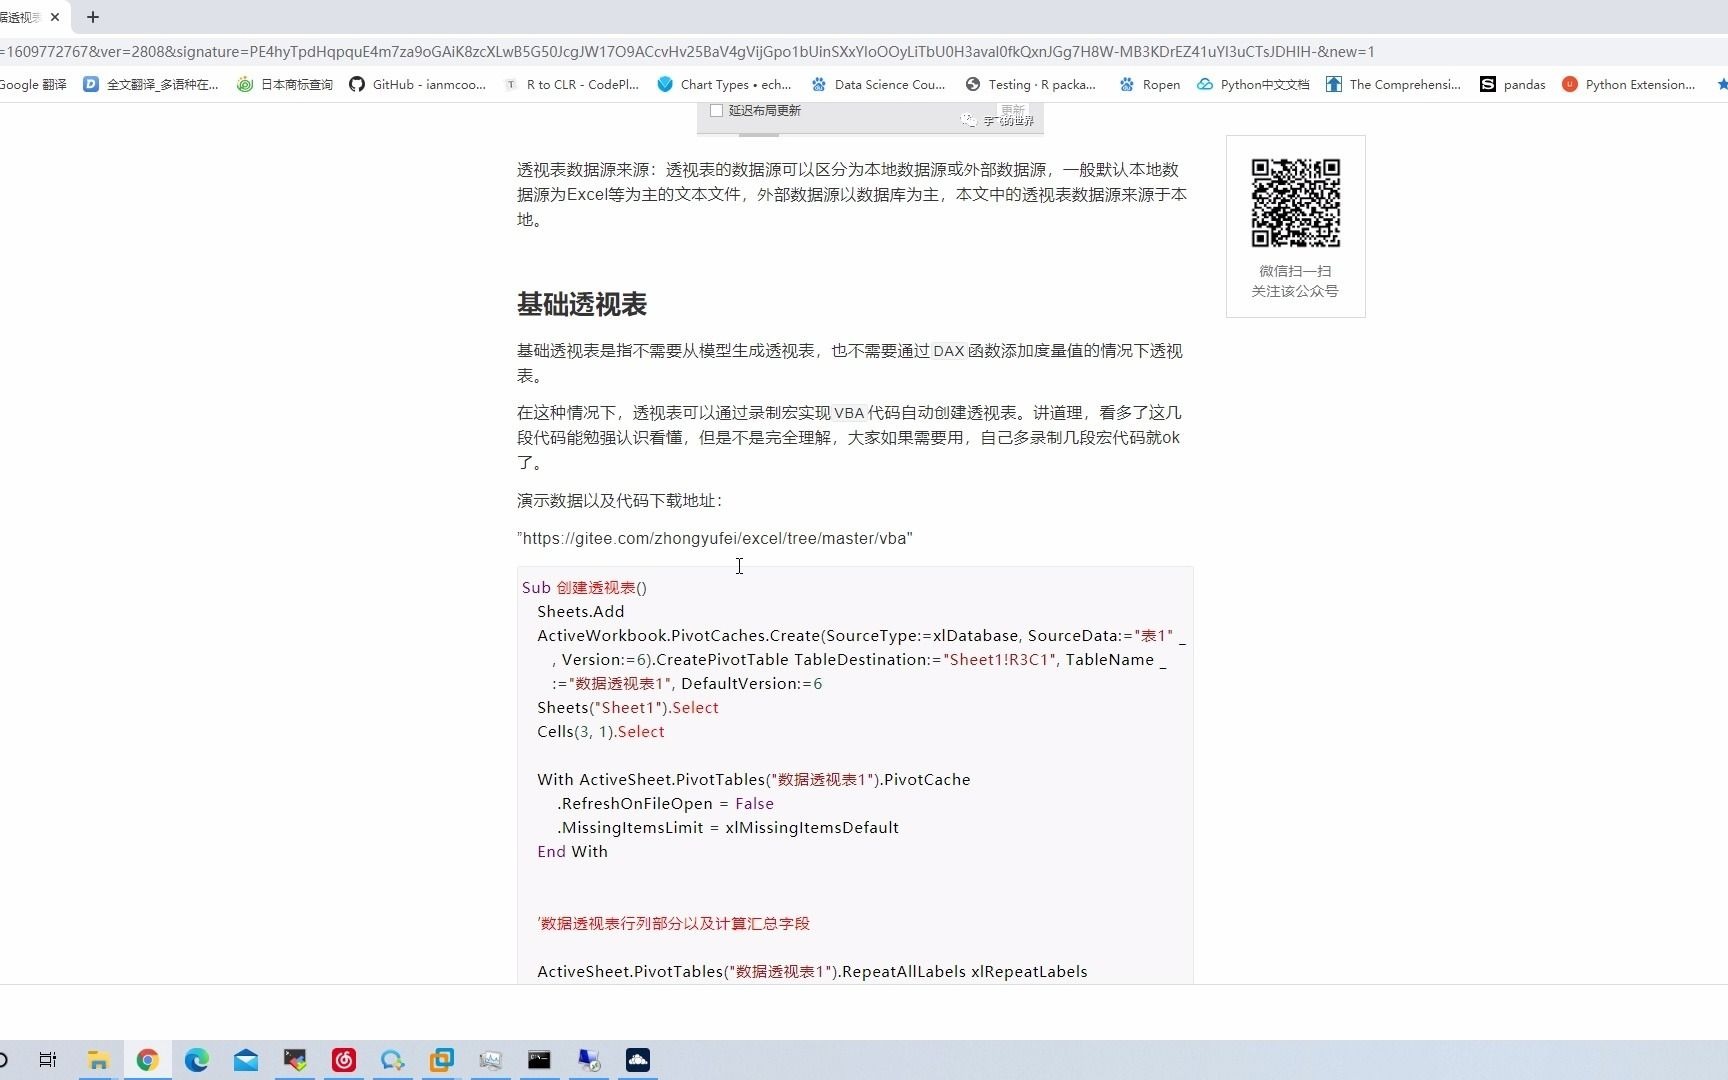Click the End With code line
The image size is (1728, 1080).
572,852
